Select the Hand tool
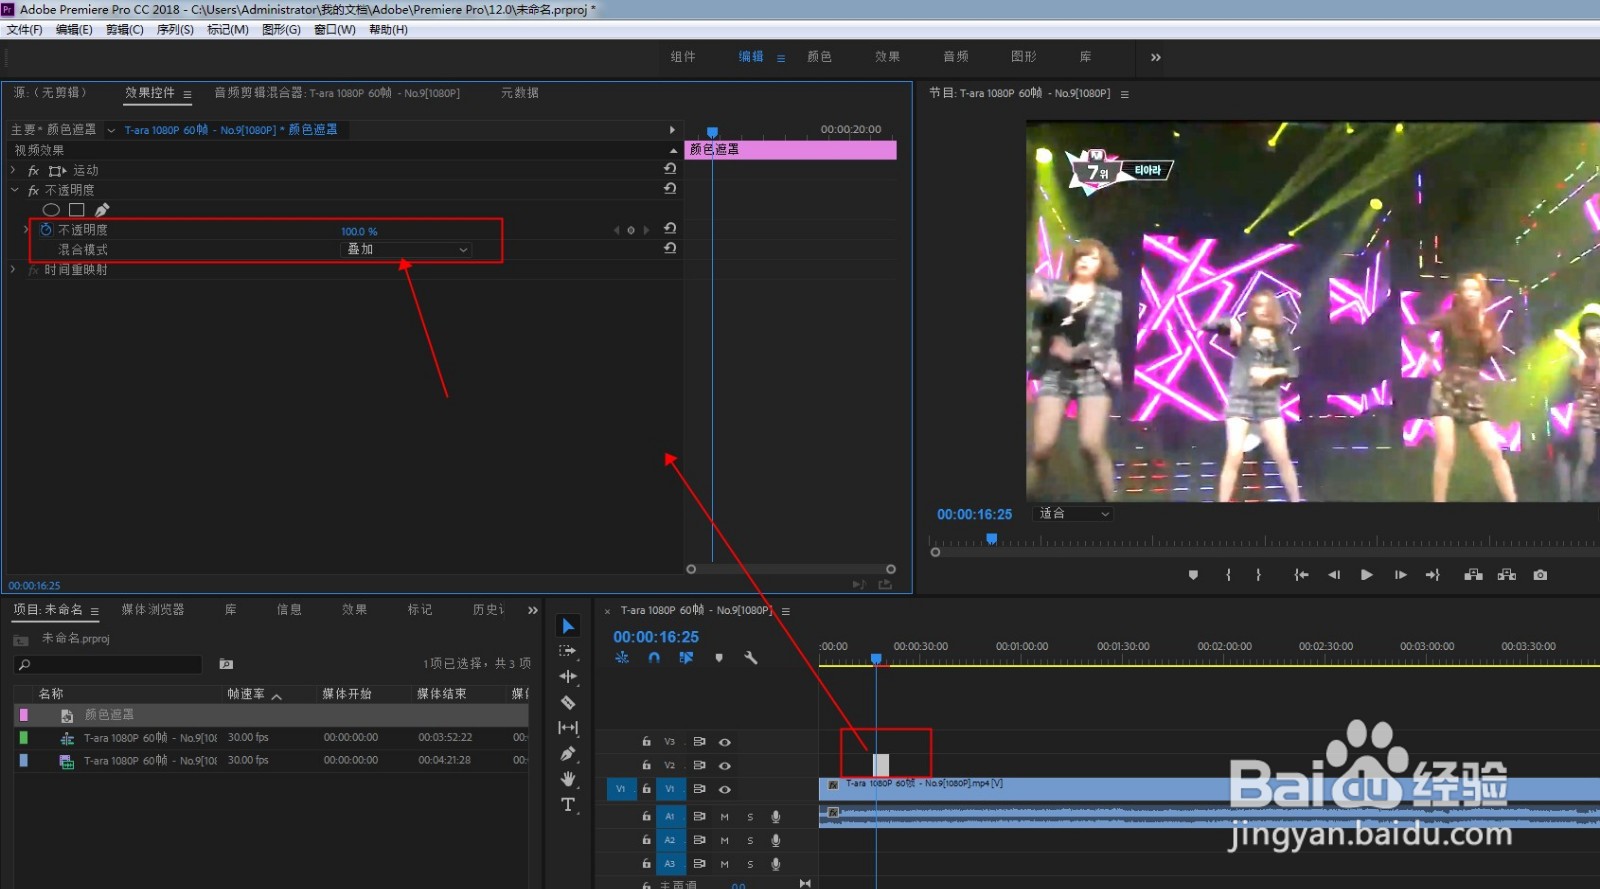The image size is (1600, 889). (568, 779)
